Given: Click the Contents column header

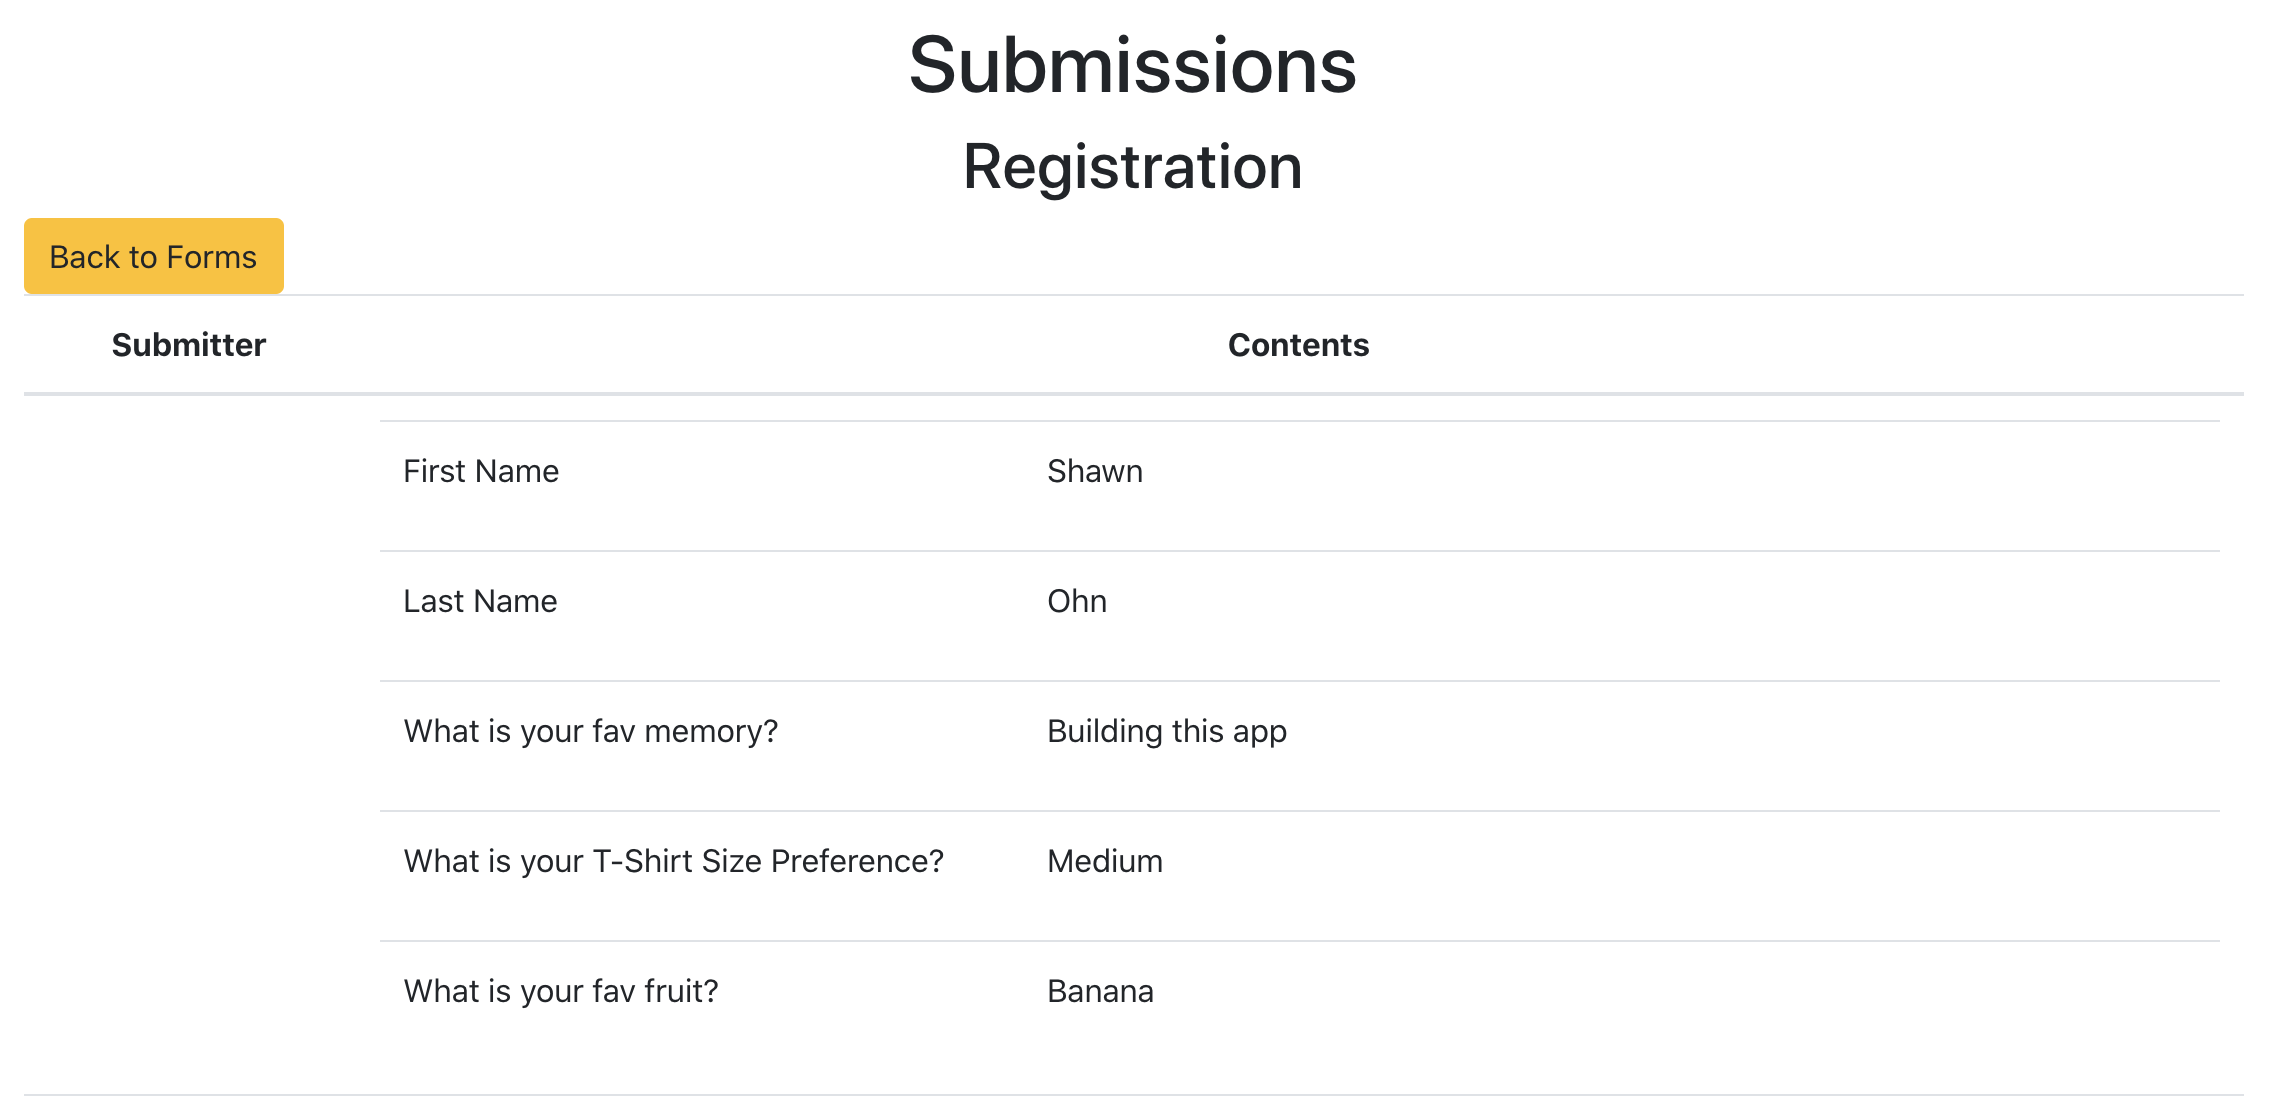Looking at the screenshot, I should pos(1299,344).
